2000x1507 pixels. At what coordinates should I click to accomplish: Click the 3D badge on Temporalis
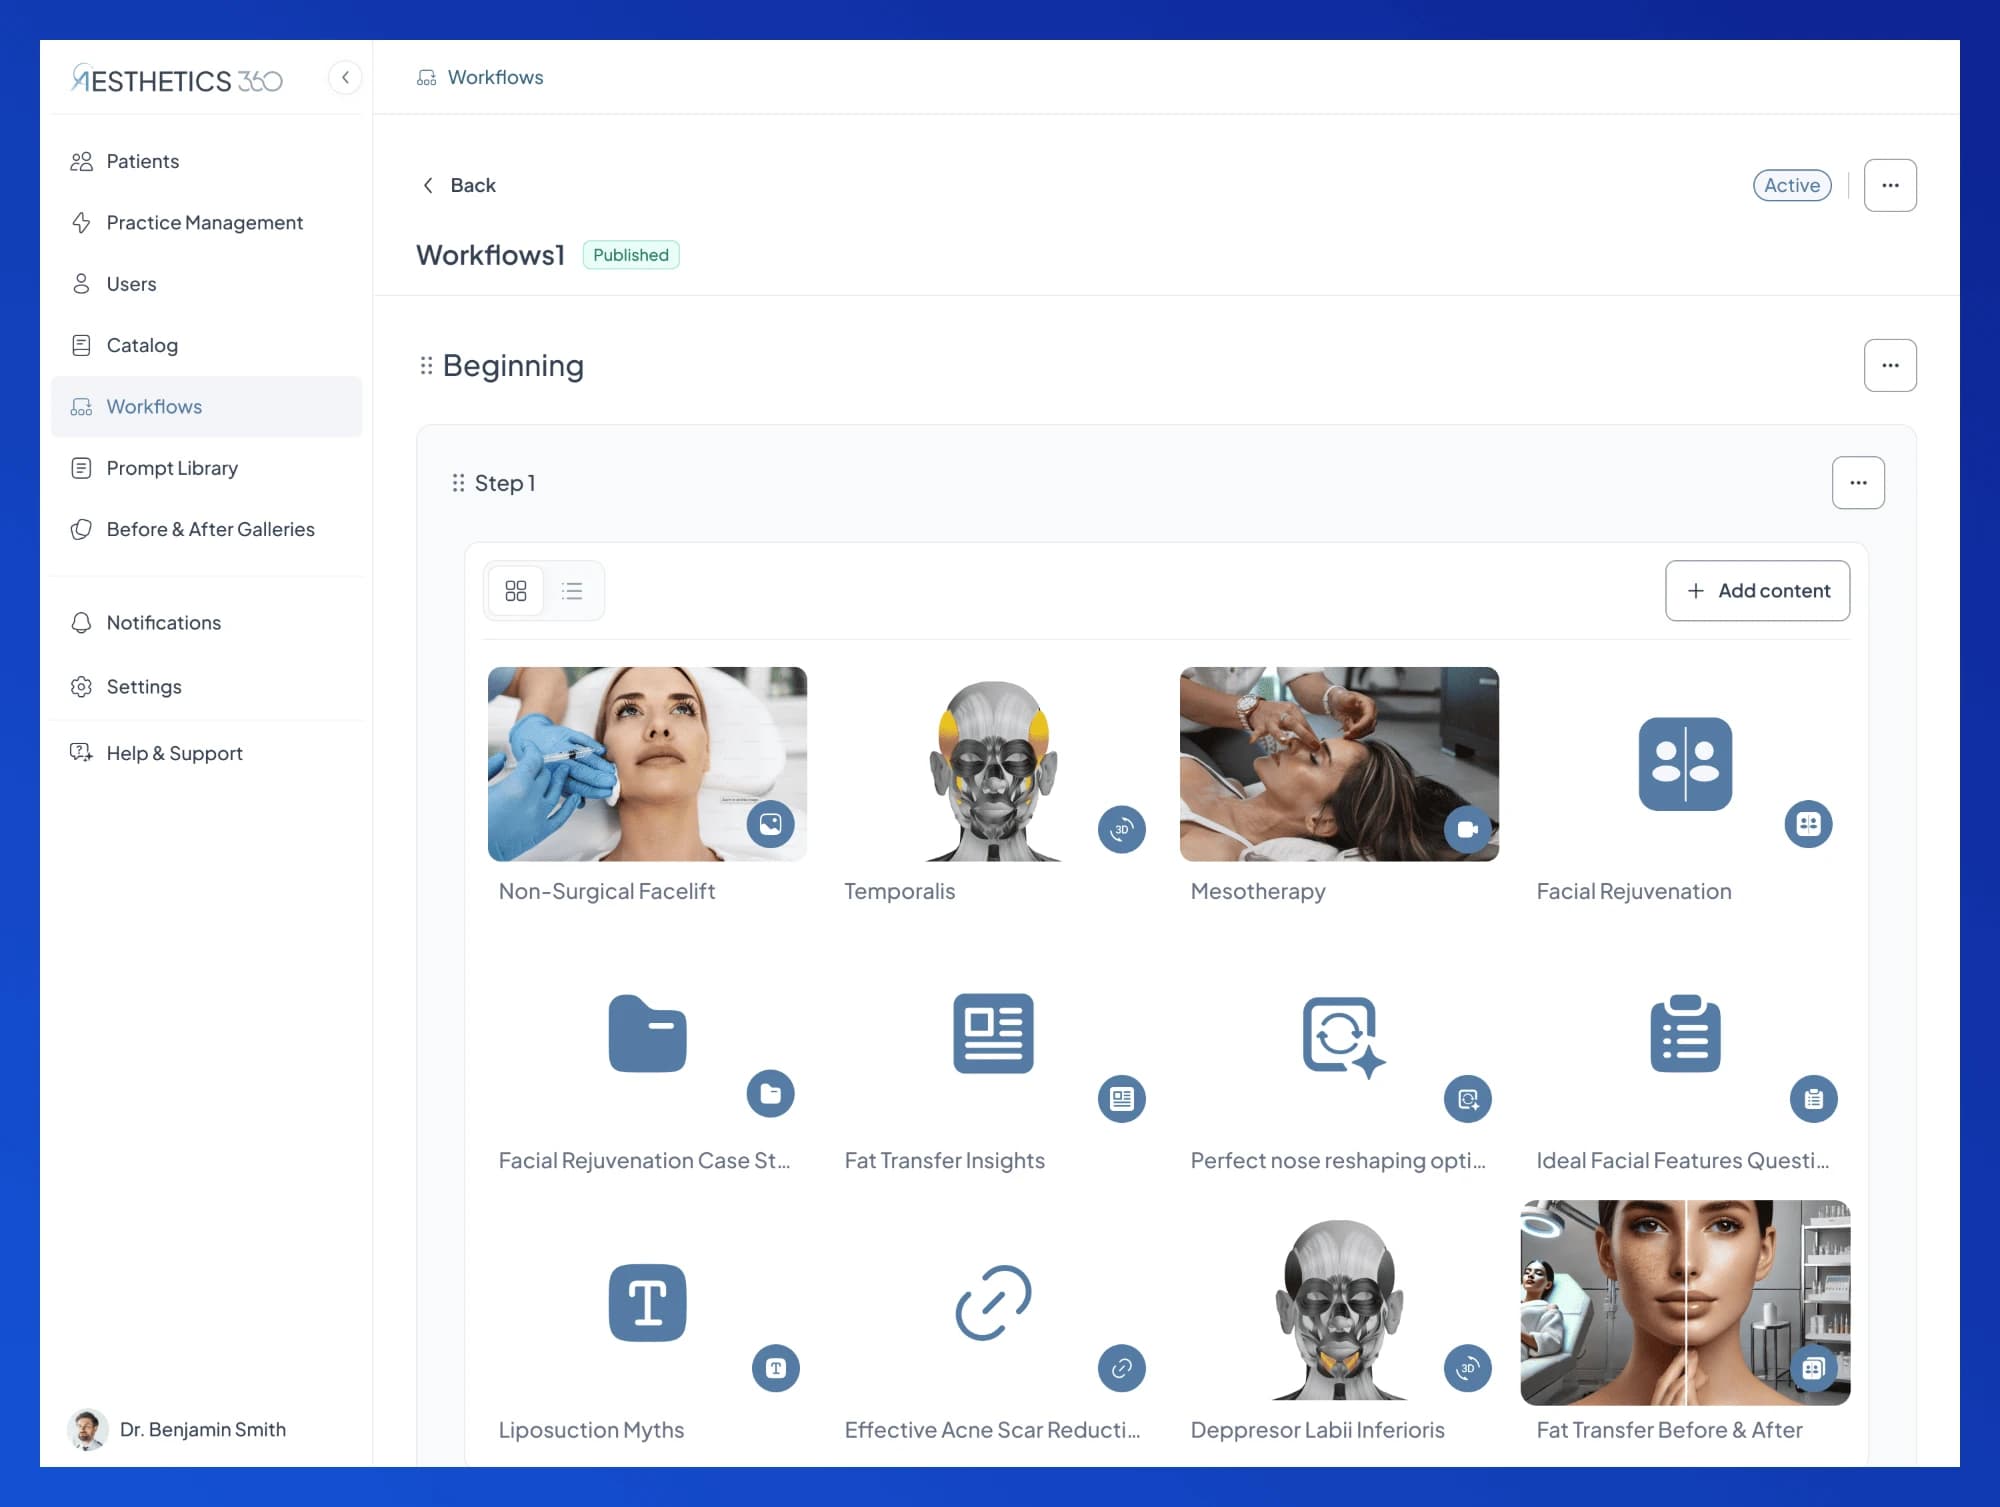point(1122,829)
